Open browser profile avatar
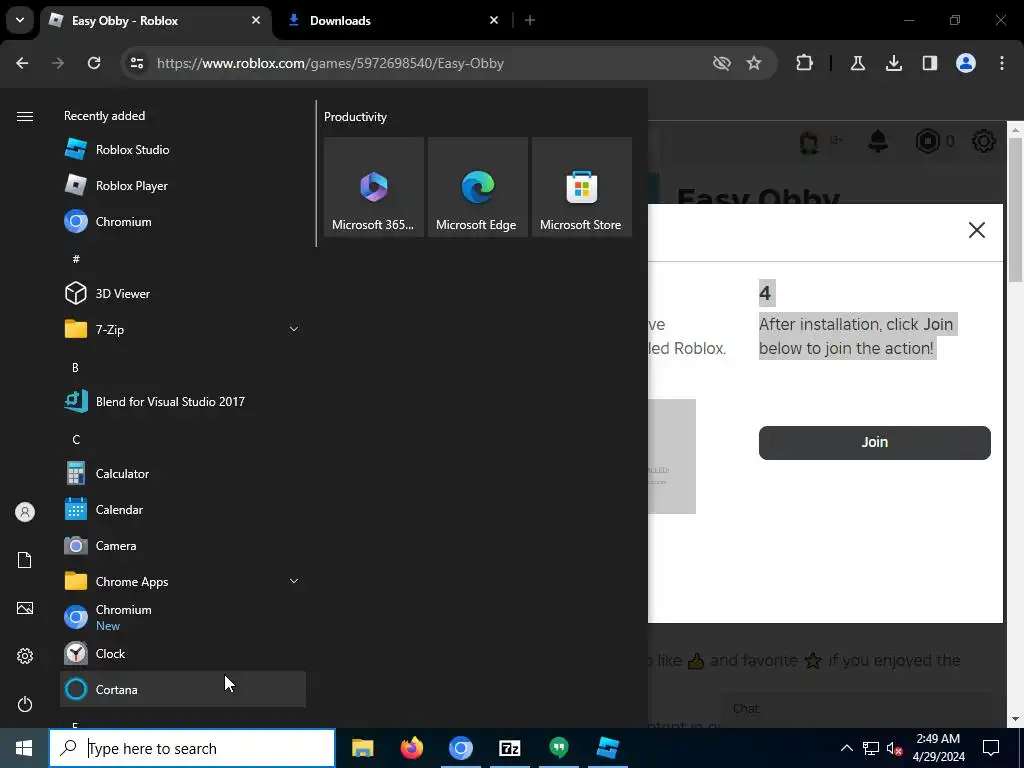 (966, 63)
